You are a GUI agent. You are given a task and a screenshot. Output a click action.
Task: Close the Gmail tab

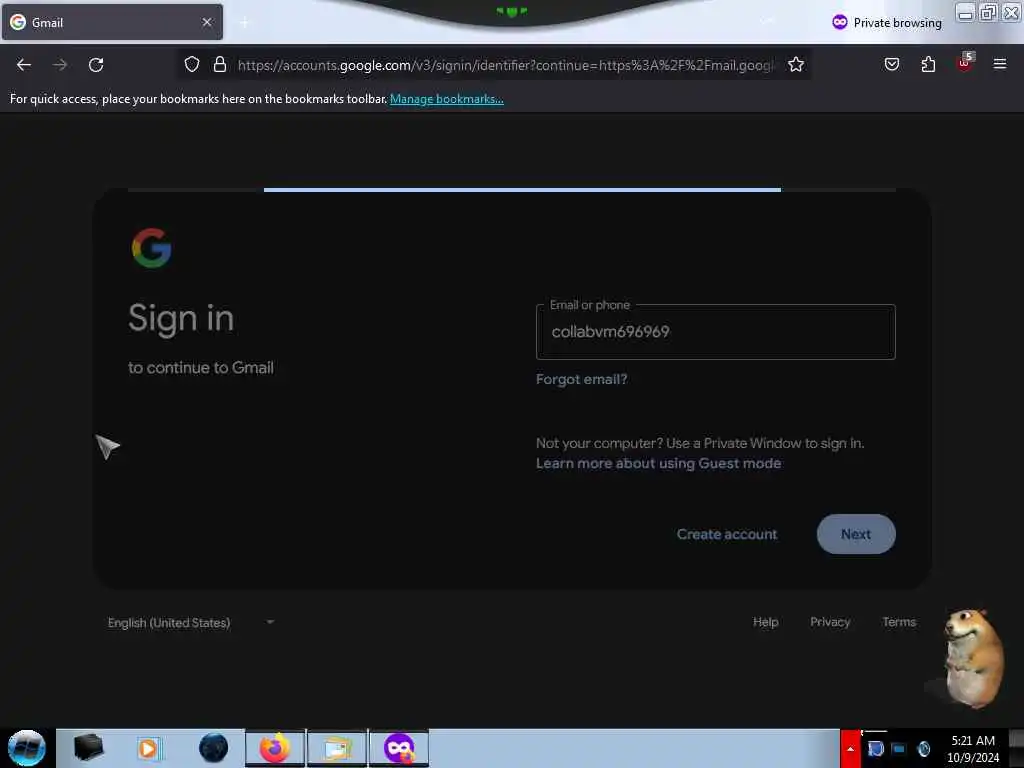pos(206,22)
